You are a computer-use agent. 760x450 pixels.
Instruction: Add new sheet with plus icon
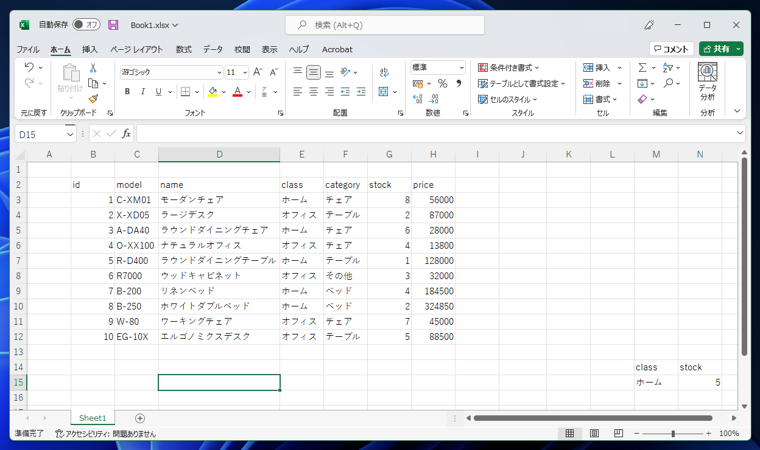140,418
